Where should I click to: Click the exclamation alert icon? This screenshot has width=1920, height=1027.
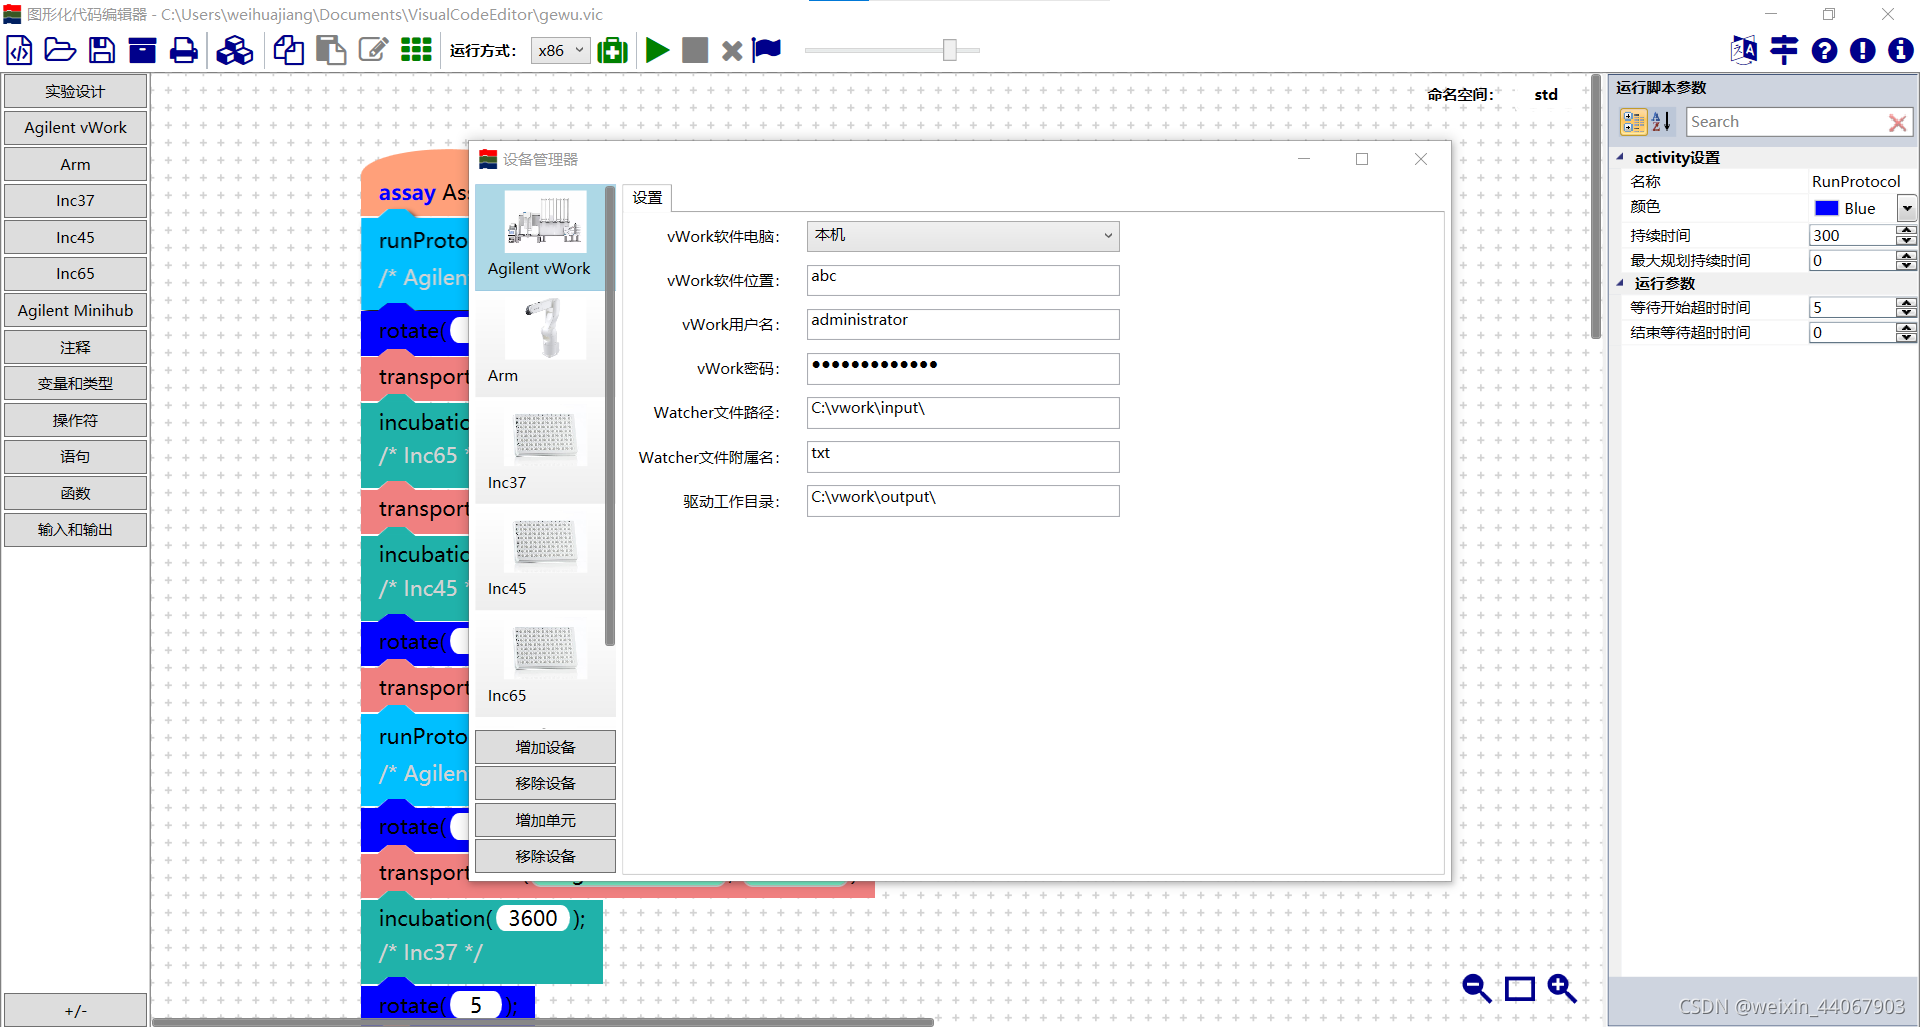click(x=1862, y=50)
